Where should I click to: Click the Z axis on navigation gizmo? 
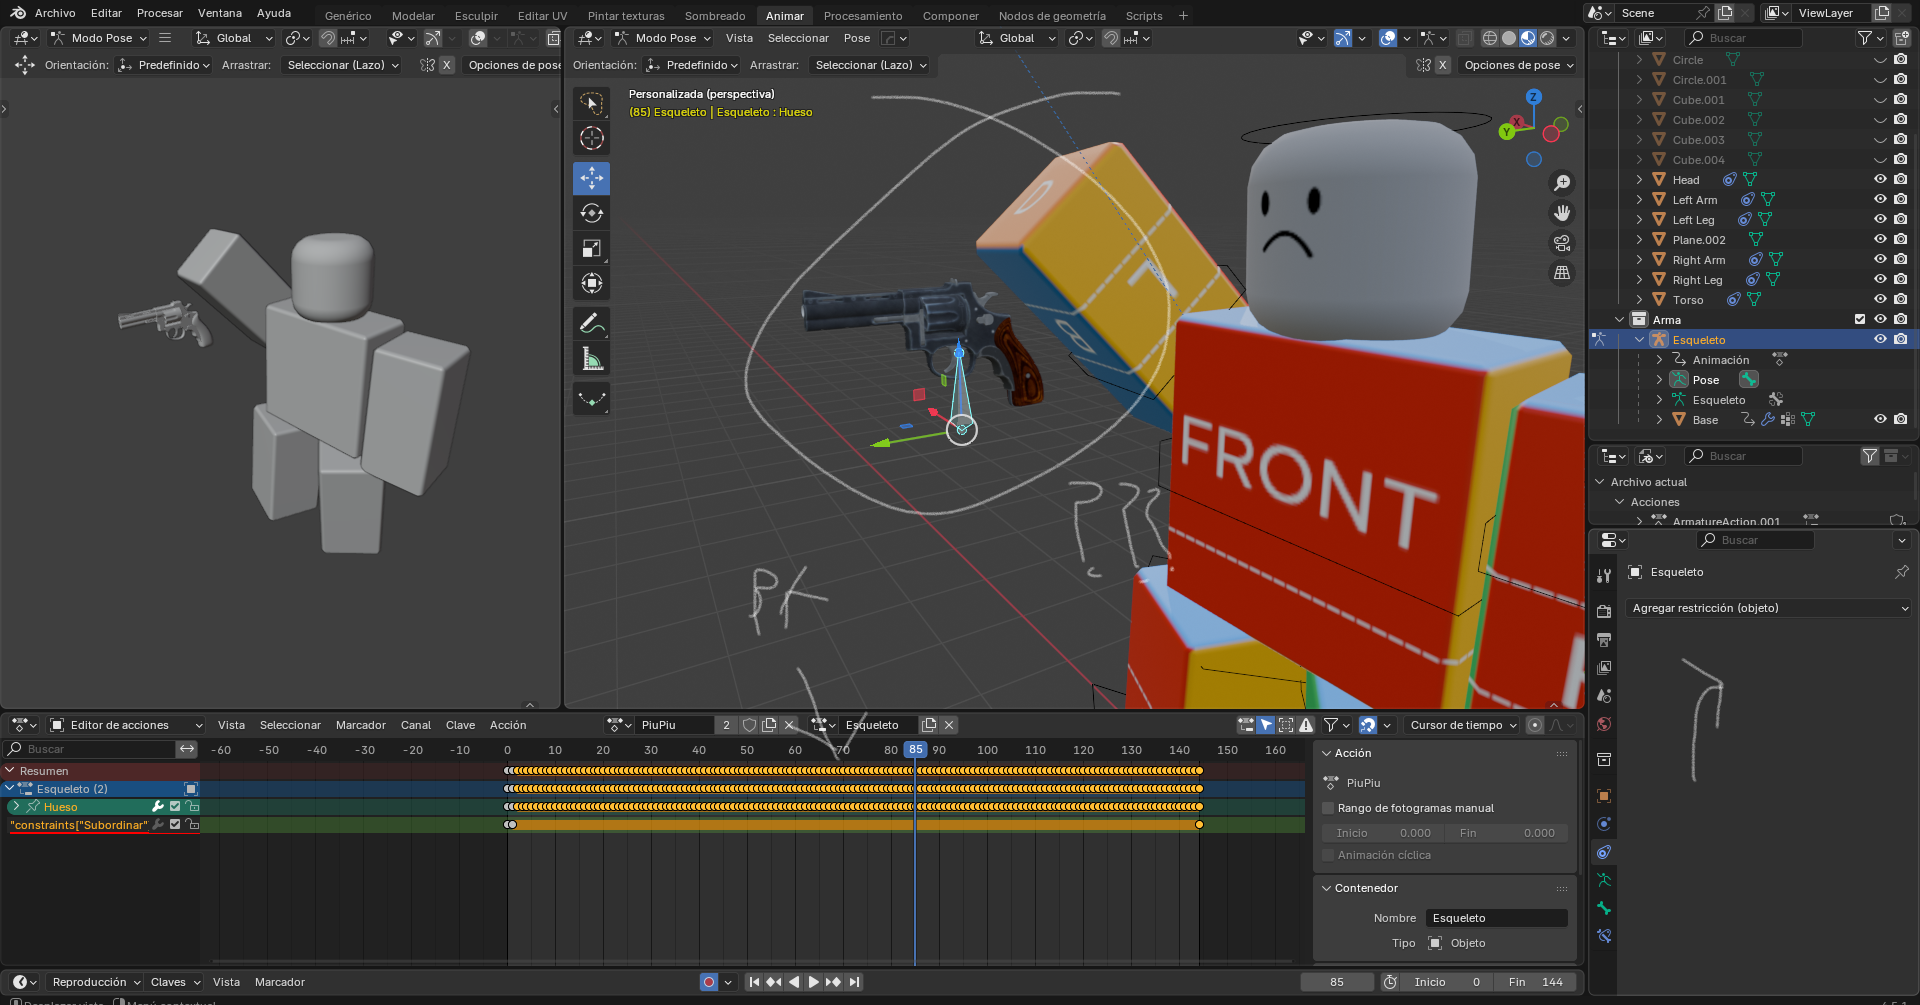(x=1533, y=97)
